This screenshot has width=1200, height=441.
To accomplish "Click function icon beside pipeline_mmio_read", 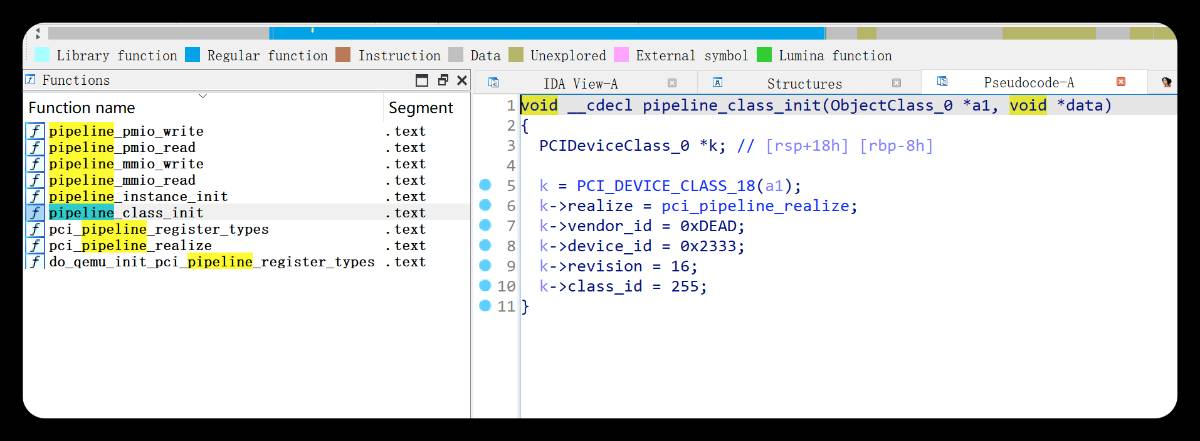I will (x=35, y=180).
